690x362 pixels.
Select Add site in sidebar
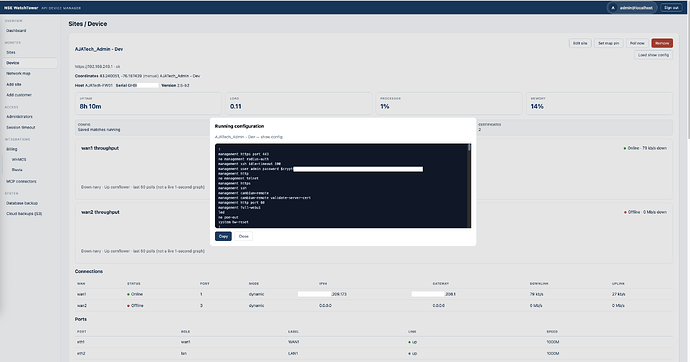pos(14,84)
